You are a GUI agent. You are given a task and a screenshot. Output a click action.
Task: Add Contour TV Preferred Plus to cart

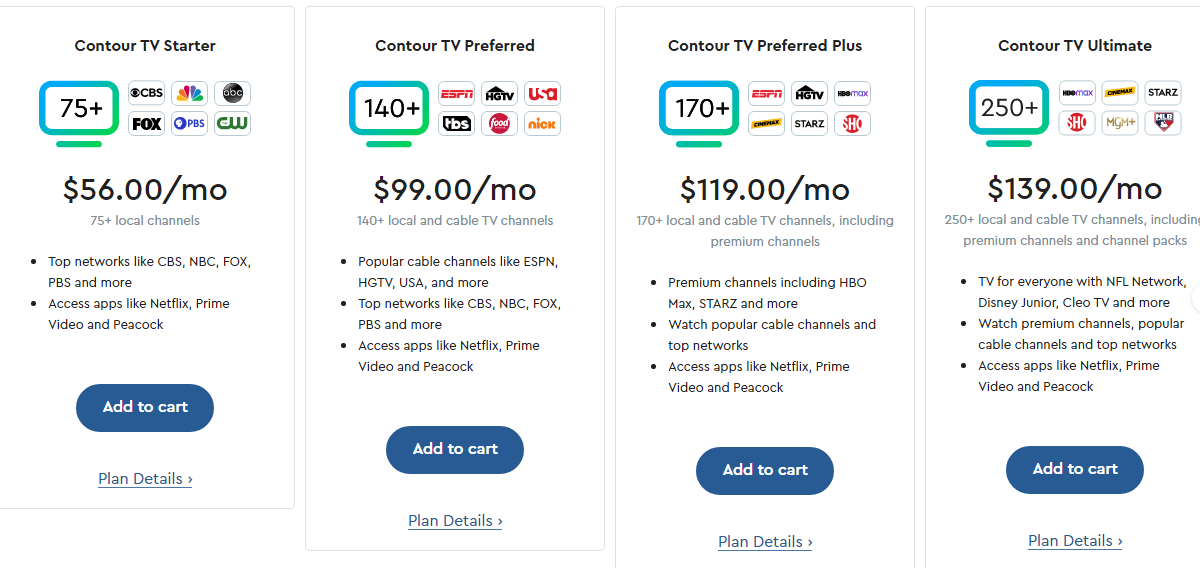click(x=765, y=471)
